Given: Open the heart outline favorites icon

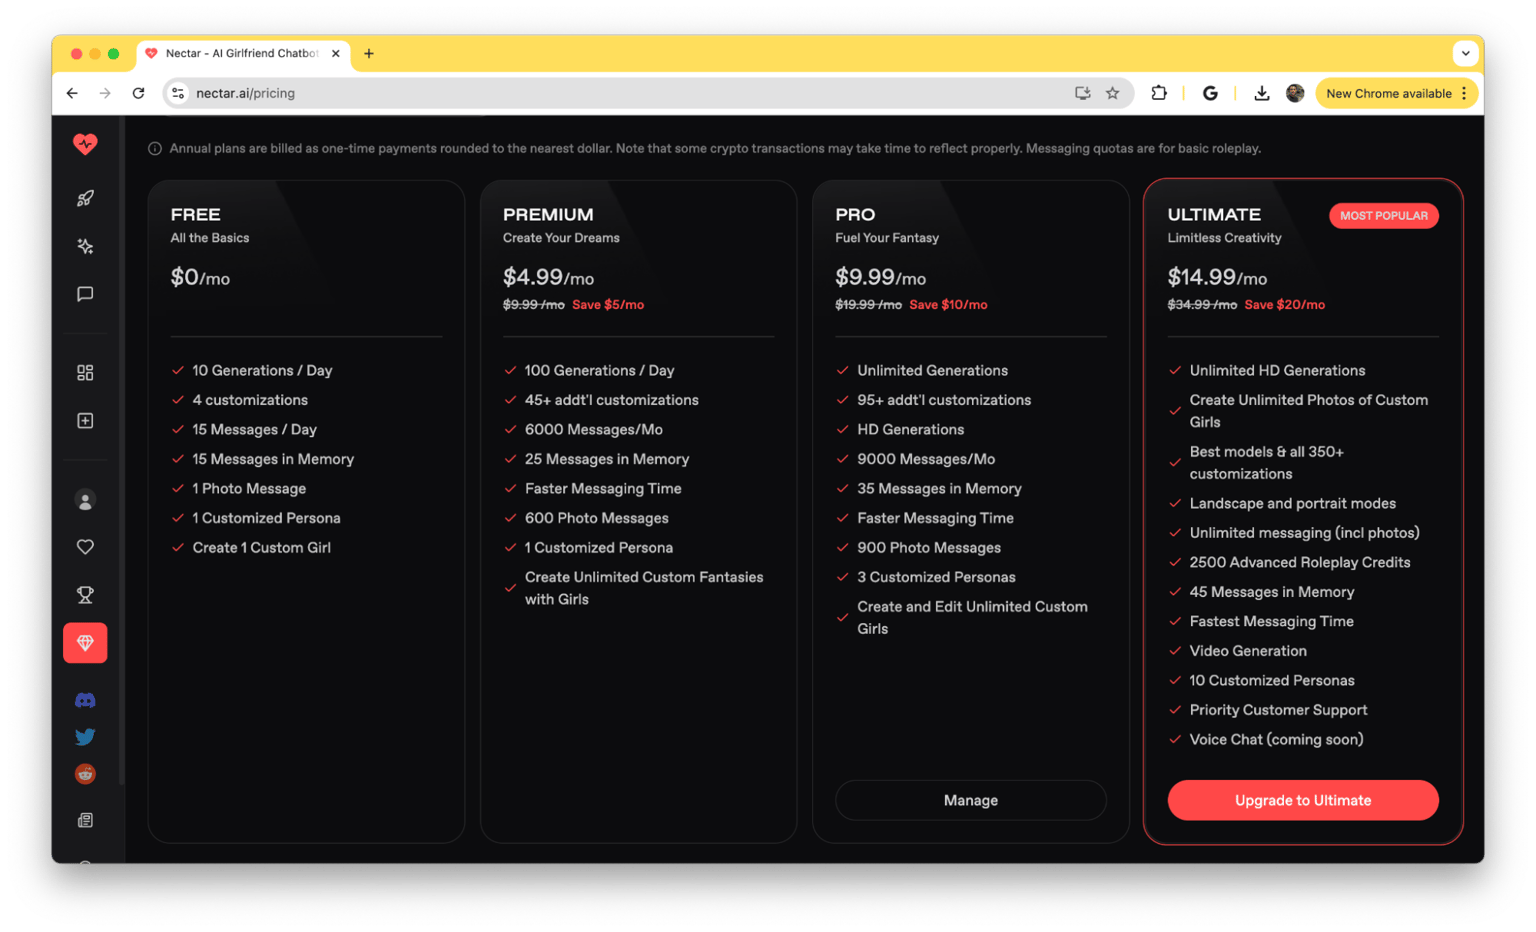Looking at the screenshot, I should [x=85, y=547].
